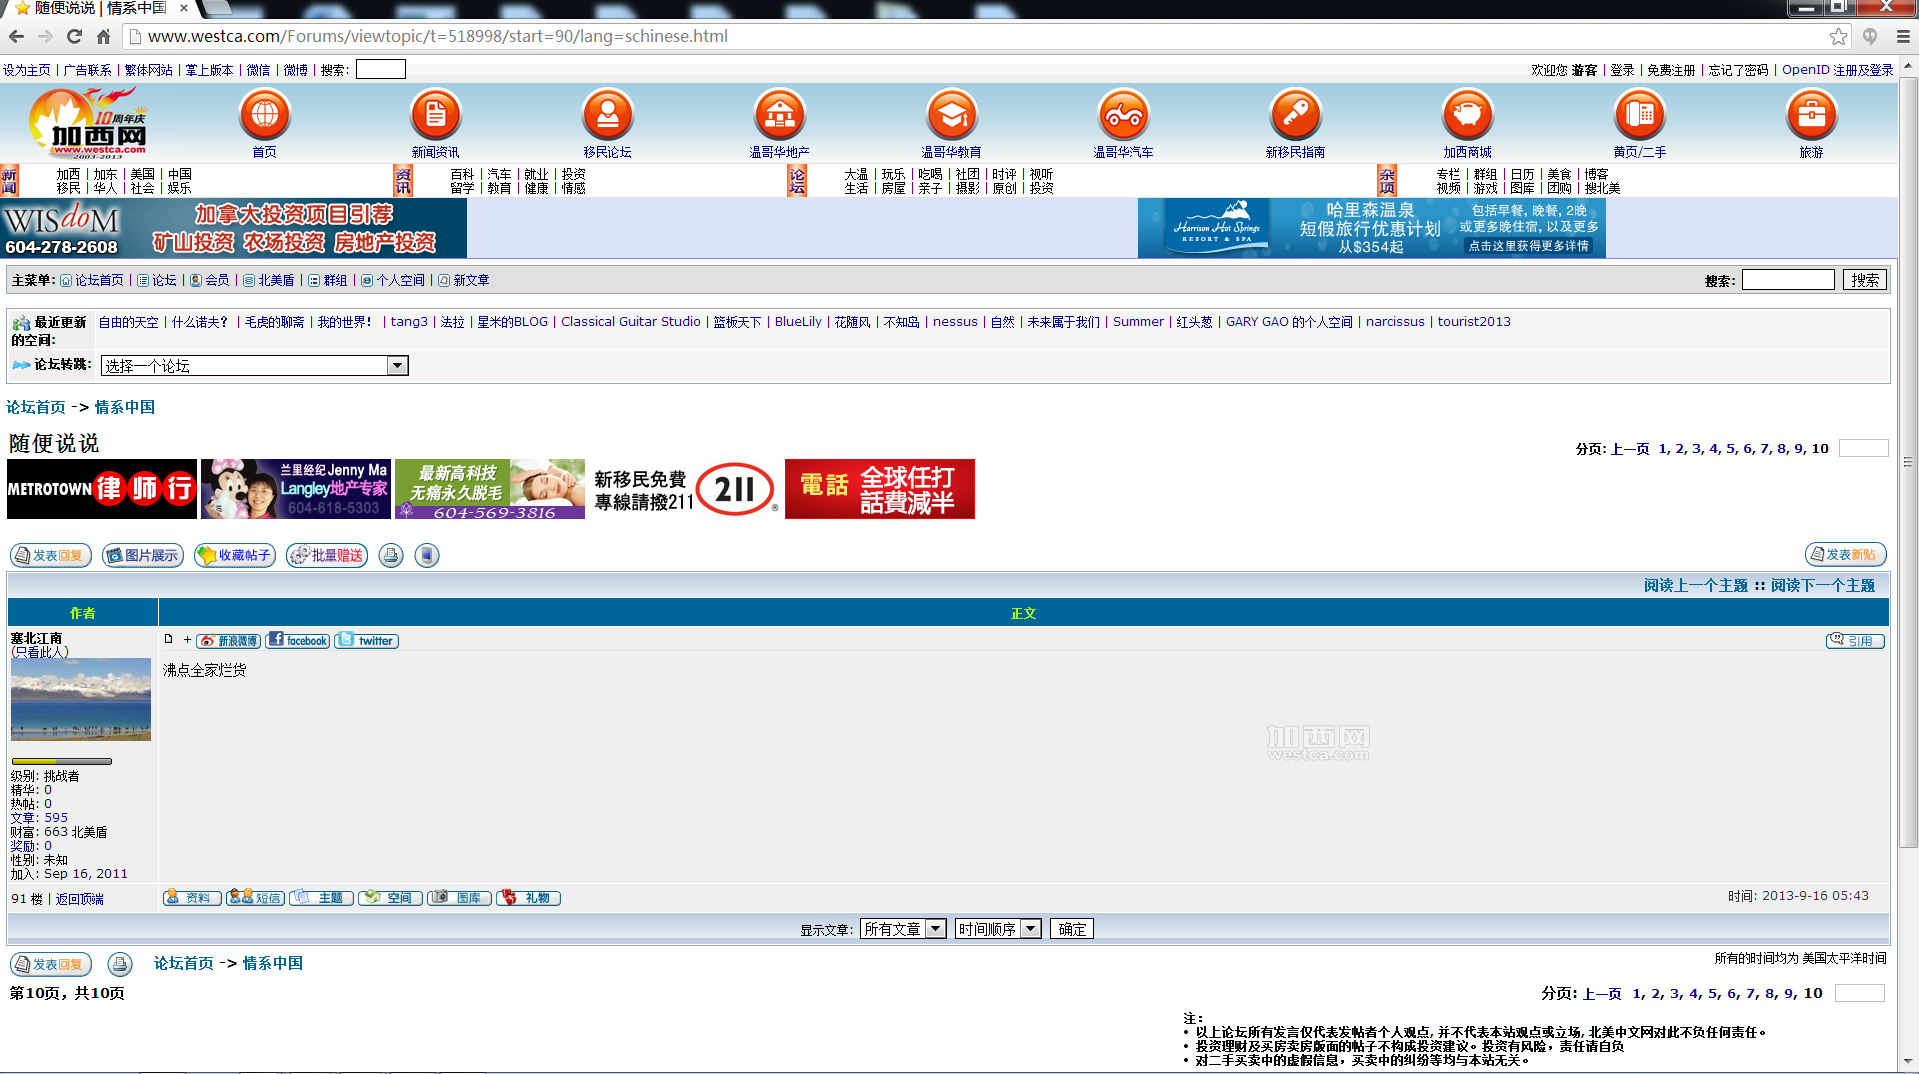Open the author's 图库 gallery button
Screen dimensions: 1919x1074
coord(459,898)
